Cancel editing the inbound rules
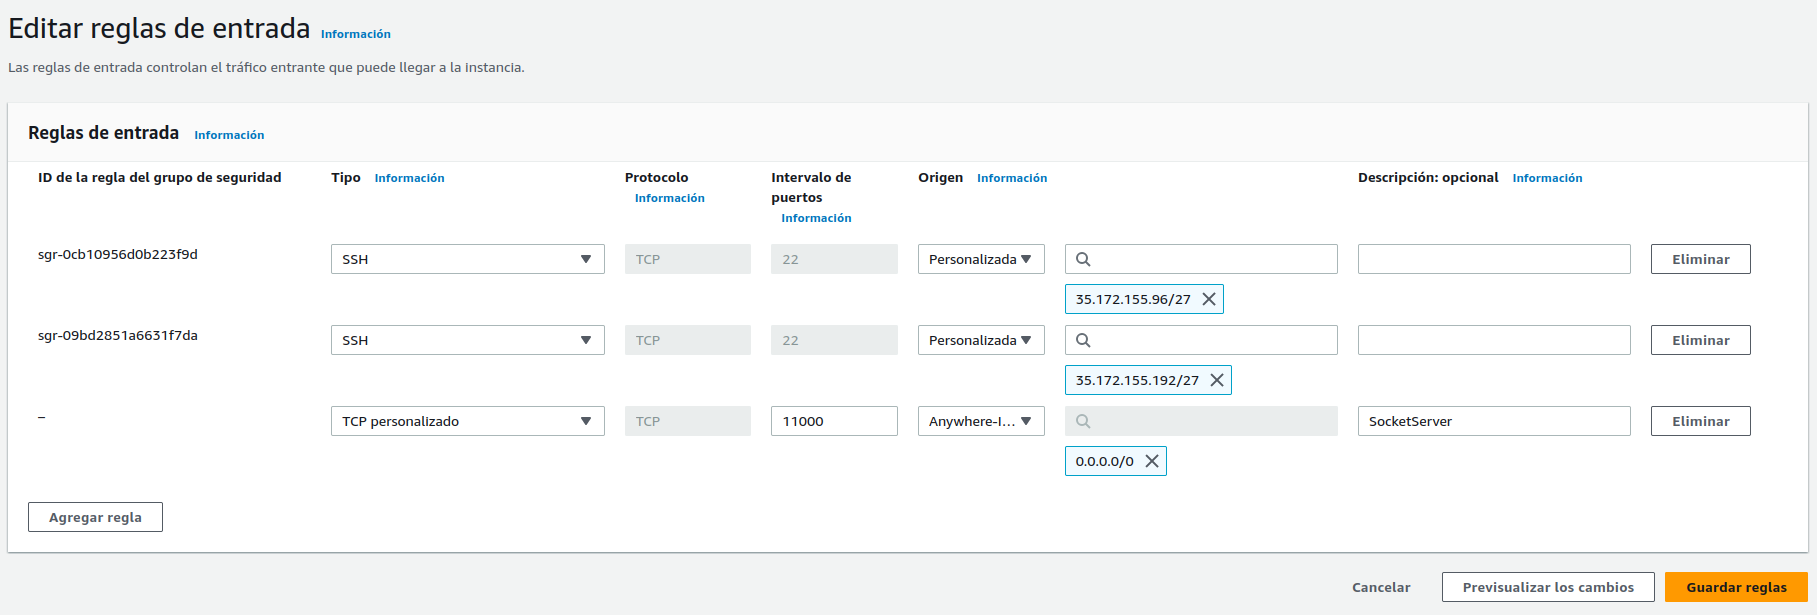 click(x=1381, y=587)
